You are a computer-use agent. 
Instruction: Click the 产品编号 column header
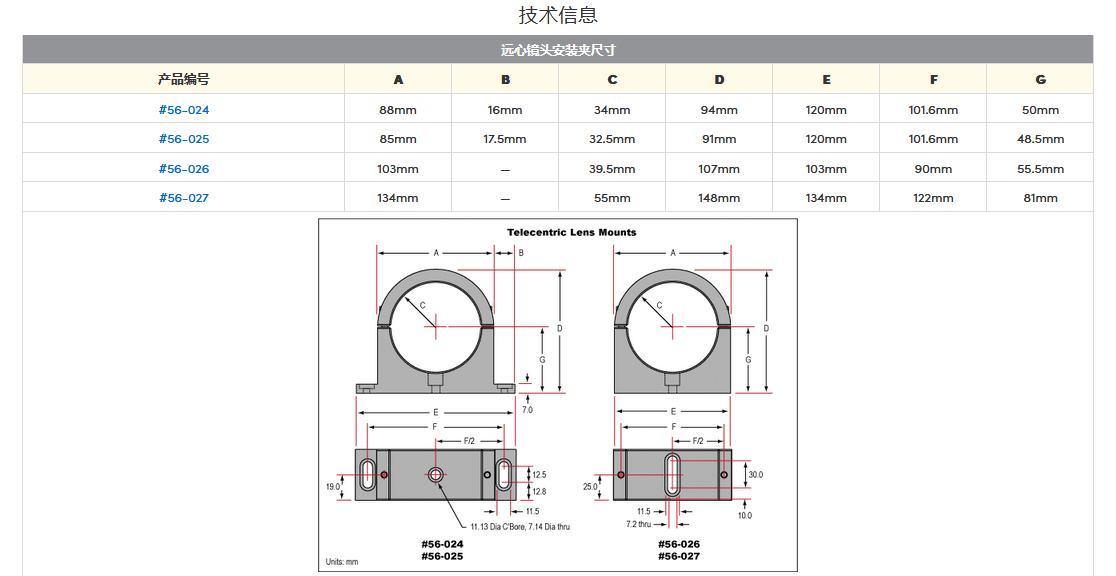(184, 79)
